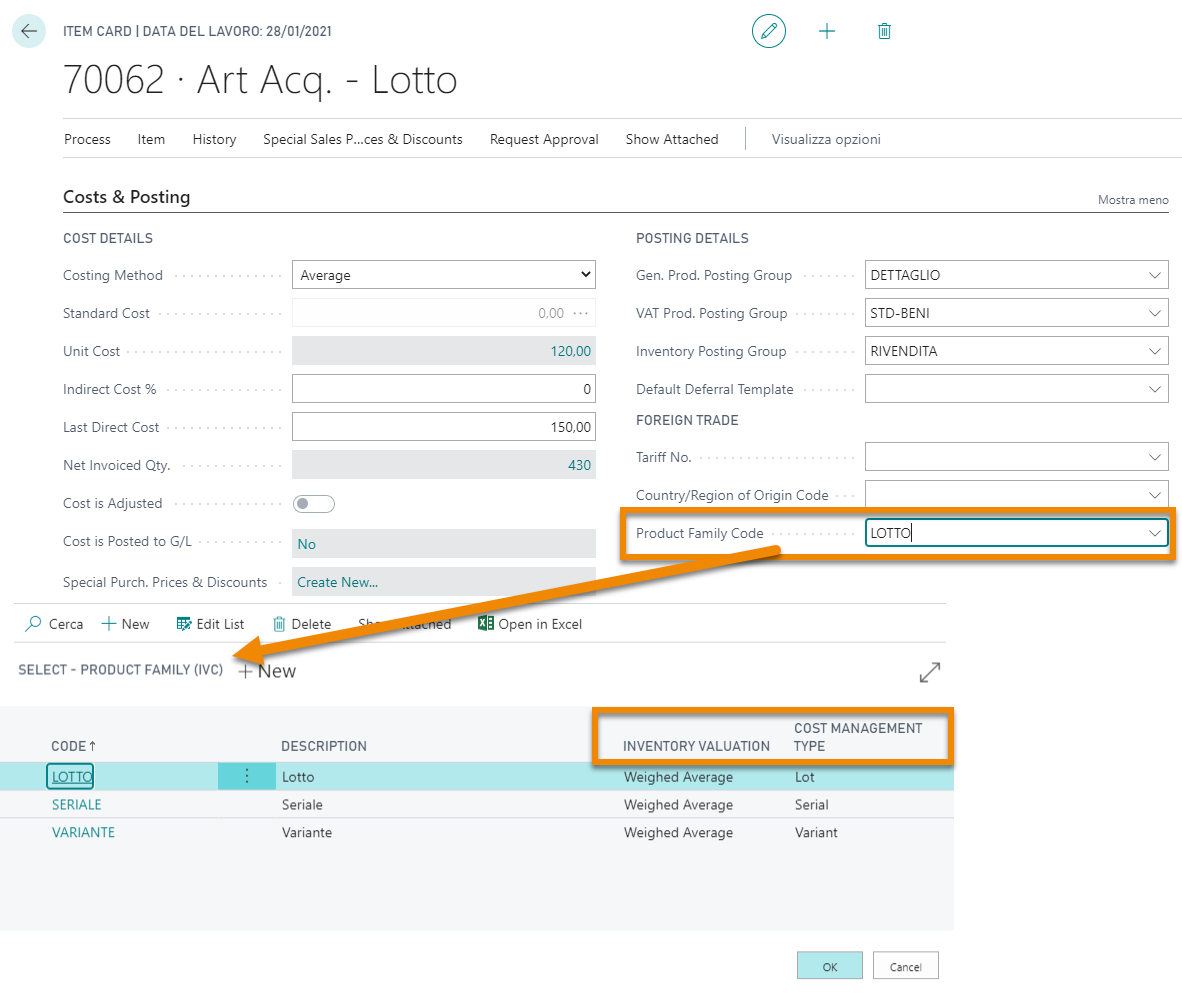Toggle the Cost is Adjusted switch
The height and width of the screenshot is (994, 1182).
(314, 503)
